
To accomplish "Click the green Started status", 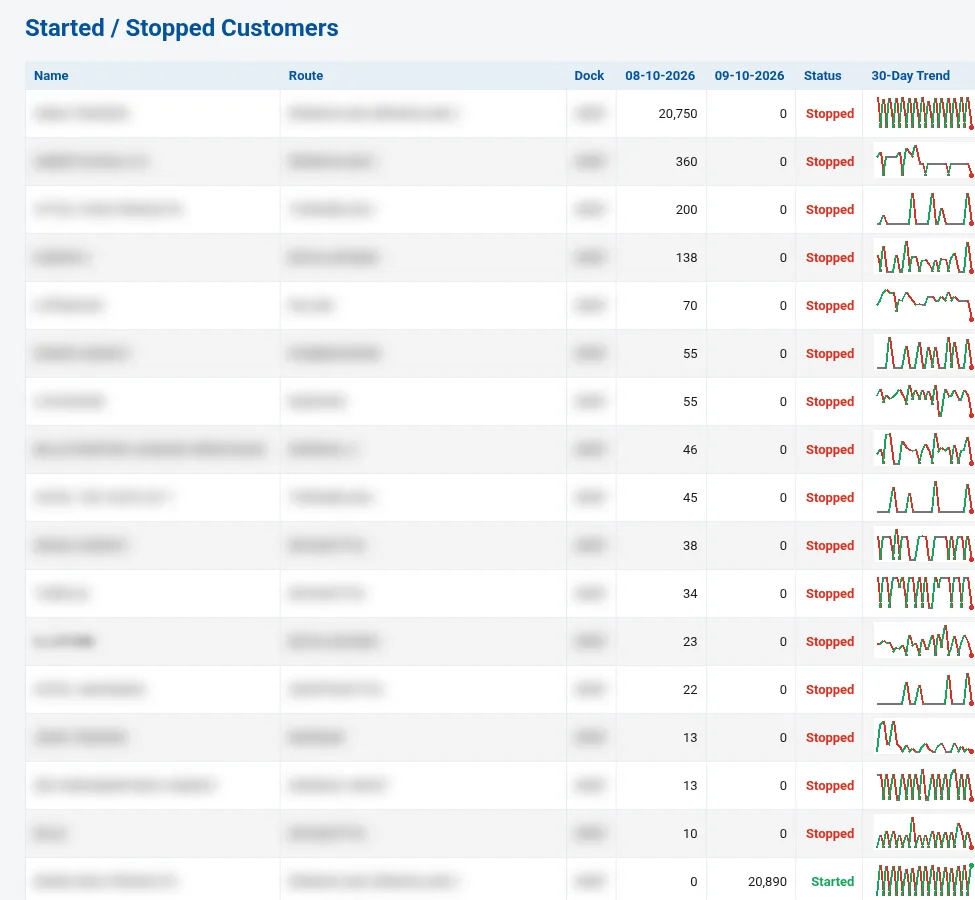I will [833, 881].
